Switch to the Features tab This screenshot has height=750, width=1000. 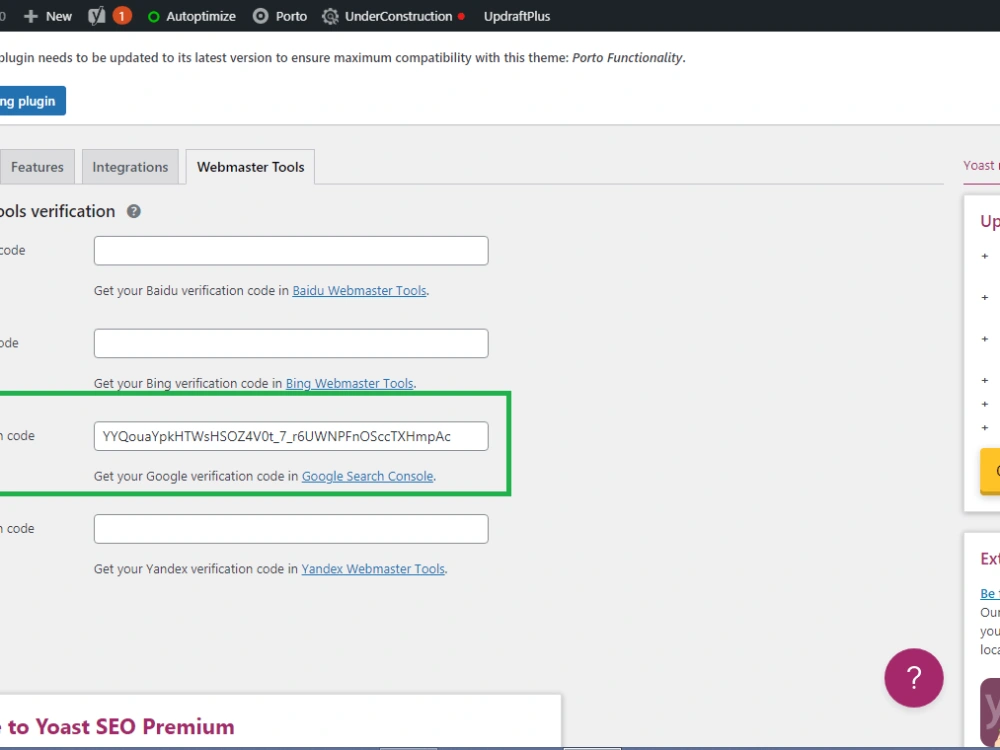click(37, 167)
